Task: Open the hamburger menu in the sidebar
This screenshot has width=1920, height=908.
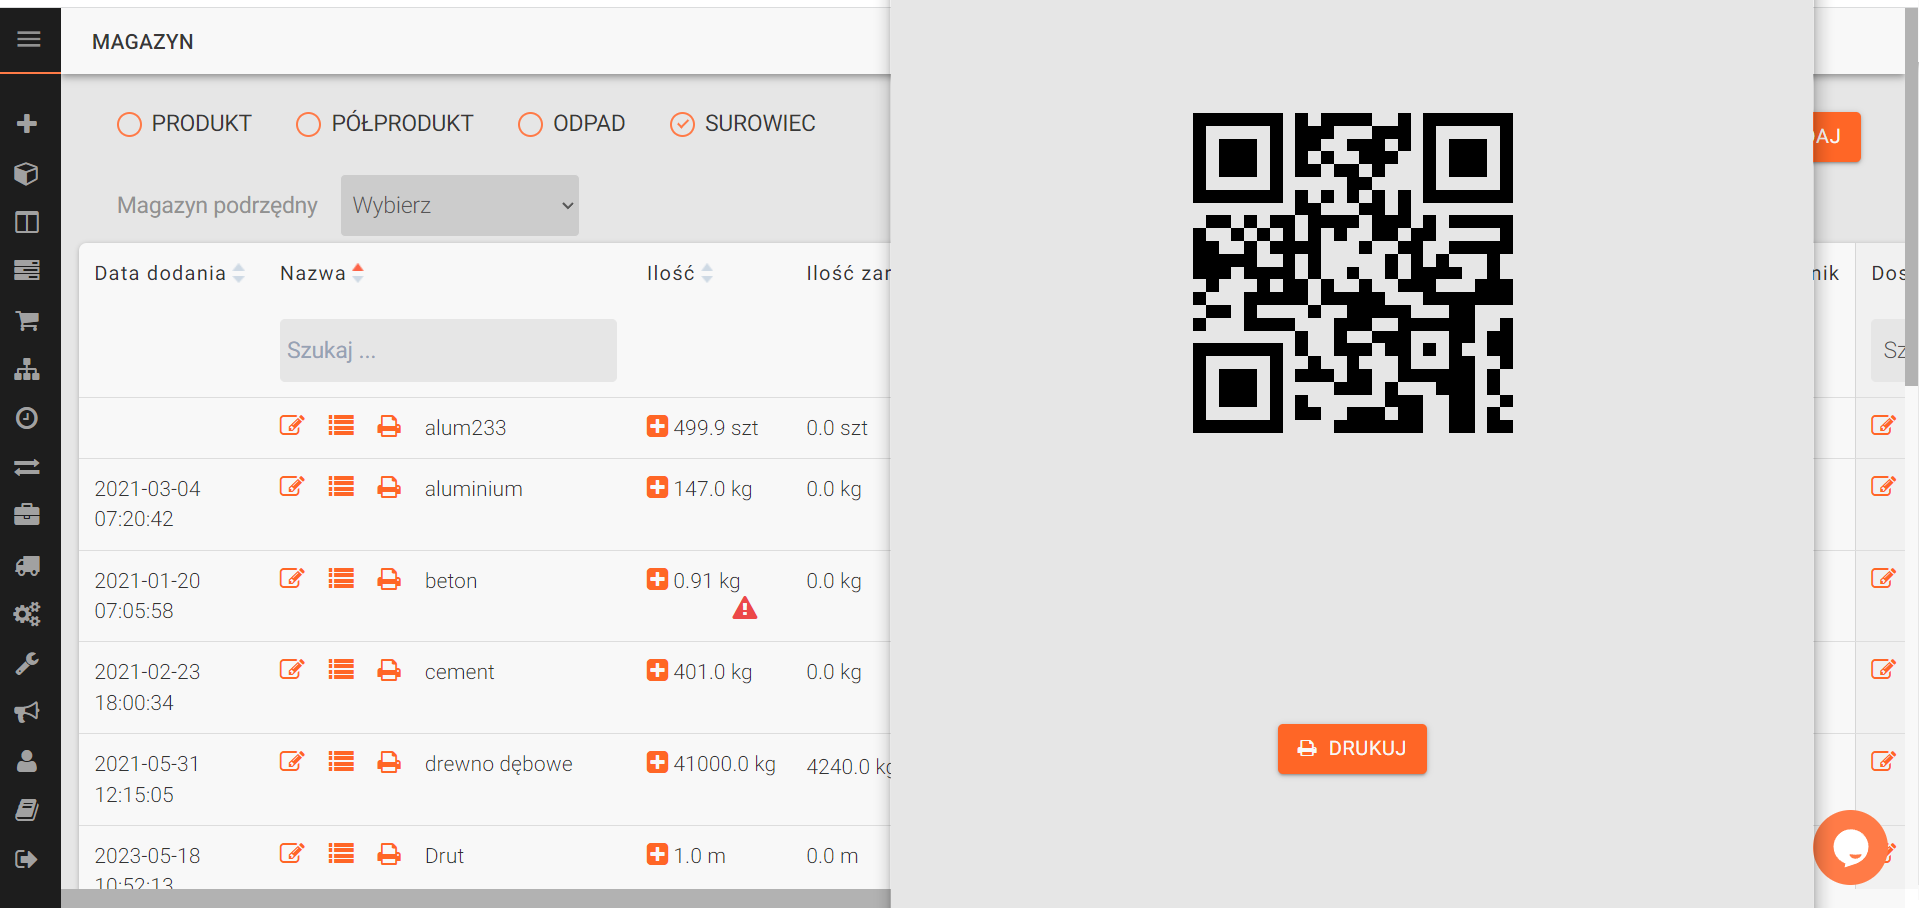Action: [29, 39]
